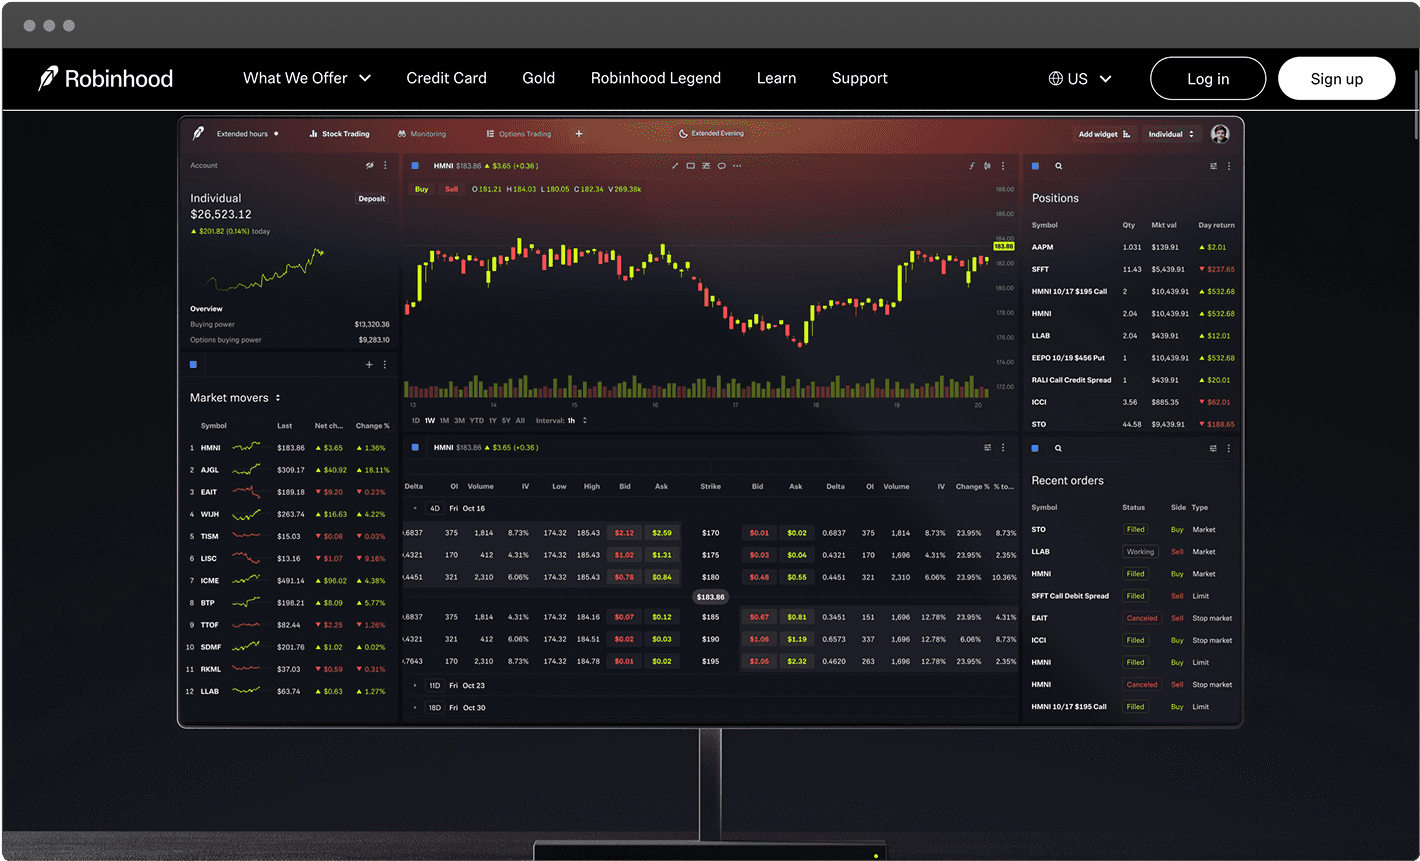The image size is (1420, 861).
Task: Expand the 18D Fri Oct 30 expiration
Action: point(415,707)
